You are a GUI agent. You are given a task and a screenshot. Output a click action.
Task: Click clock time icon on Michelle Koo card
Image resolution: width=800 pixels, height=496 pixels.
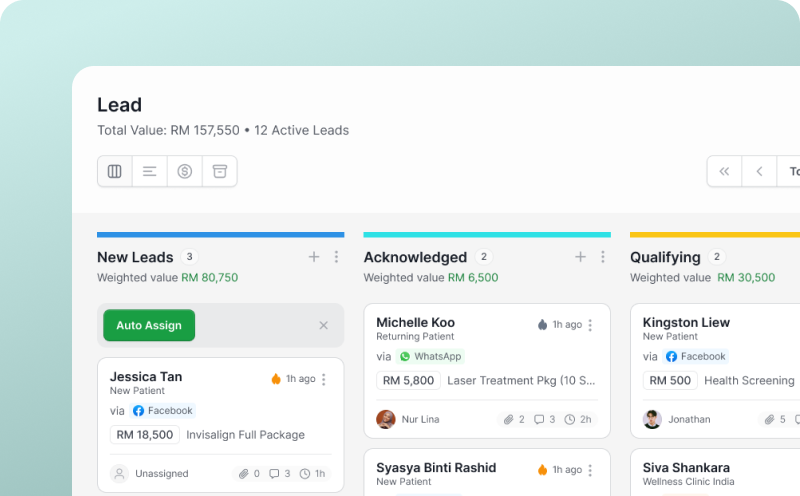(x=569, y=419)
